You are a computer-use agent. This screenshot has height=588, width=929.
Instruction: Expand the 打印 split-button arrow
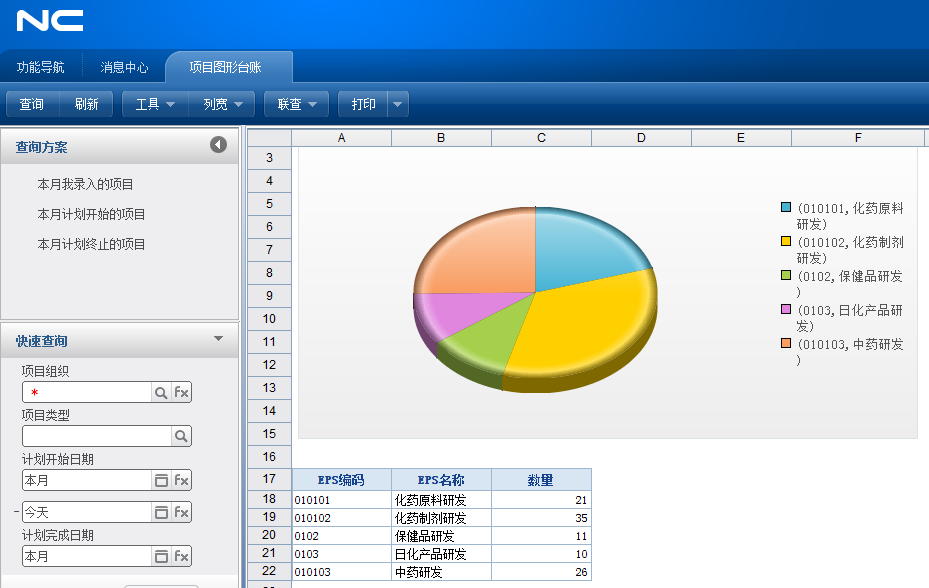398,104
